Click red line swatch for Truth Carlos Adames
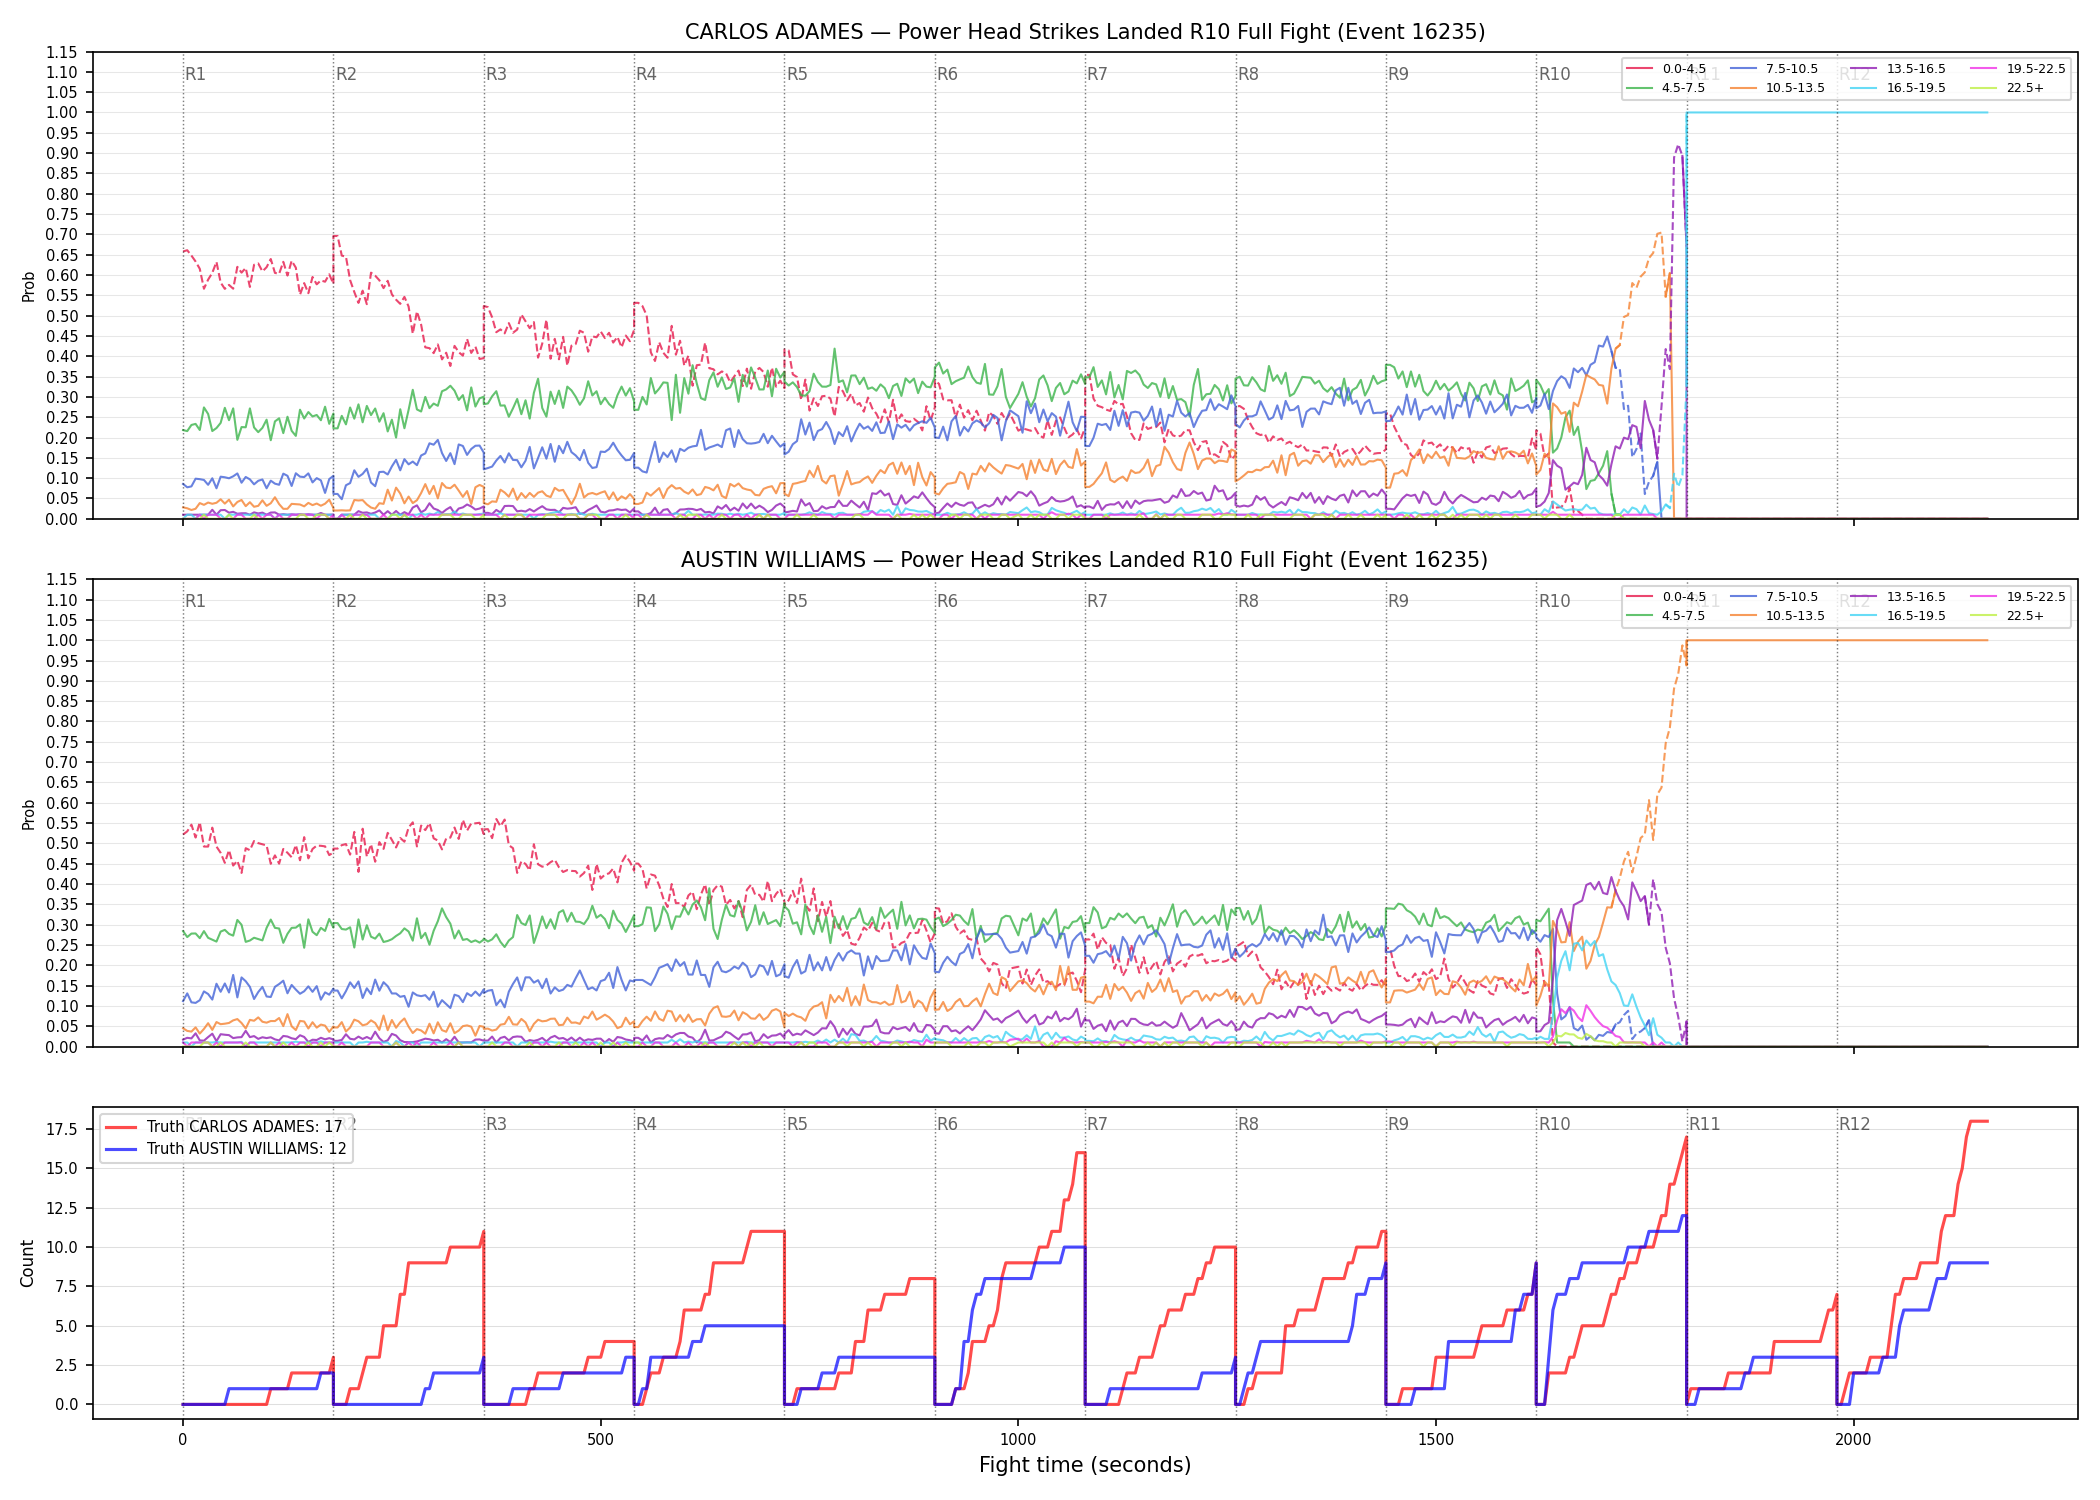 pos(122,1127)
